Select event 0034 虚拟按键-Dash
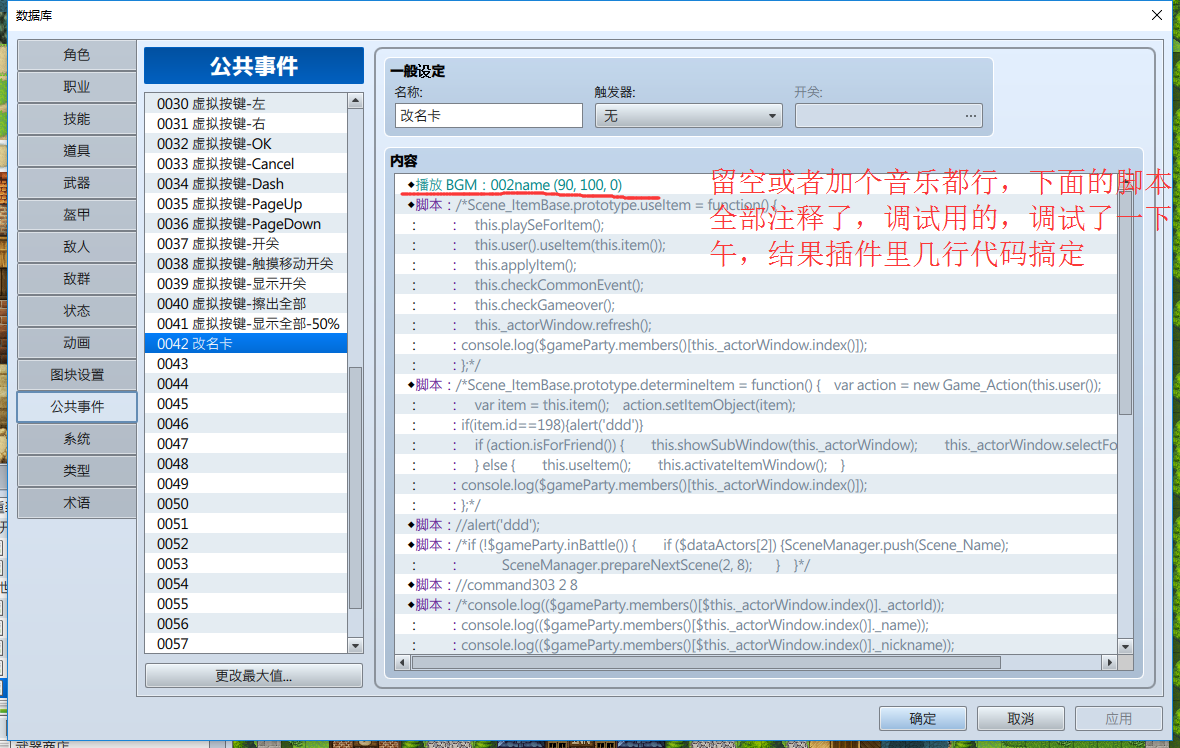Viewport: 1180px width, 748px height. [246, 184]
